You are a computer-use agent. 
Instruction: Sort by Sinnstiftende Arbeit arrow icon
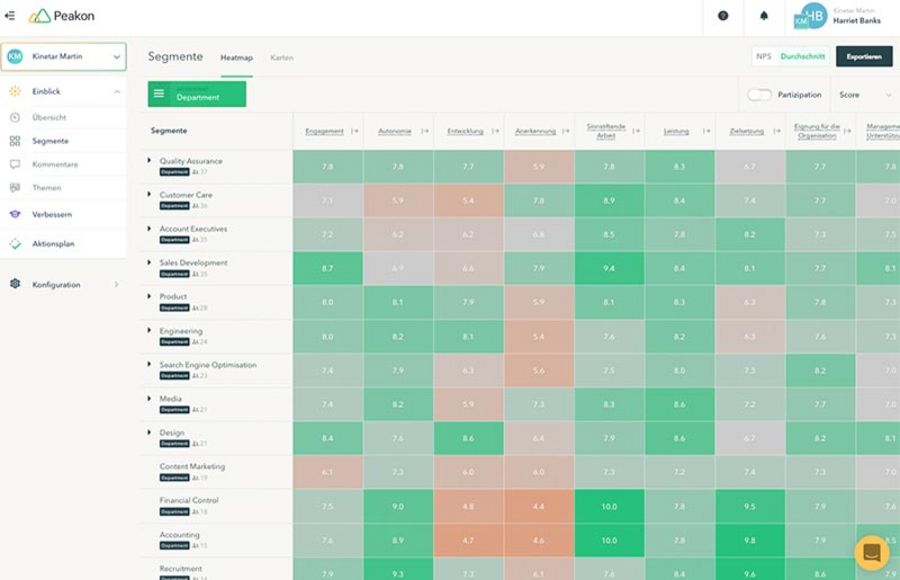636,131
